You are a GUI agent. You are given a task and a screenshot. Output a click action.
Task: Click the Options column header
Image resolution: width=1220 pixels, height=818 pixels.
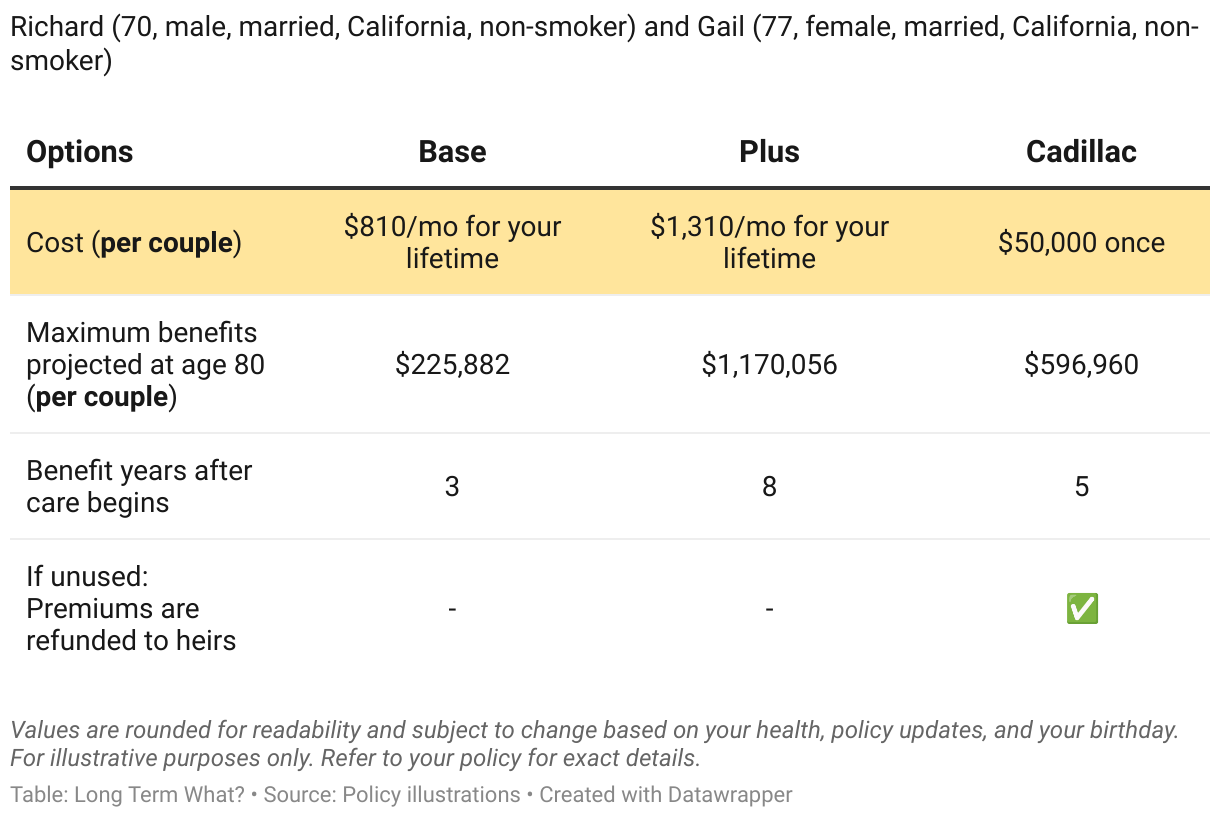[80, 152]
